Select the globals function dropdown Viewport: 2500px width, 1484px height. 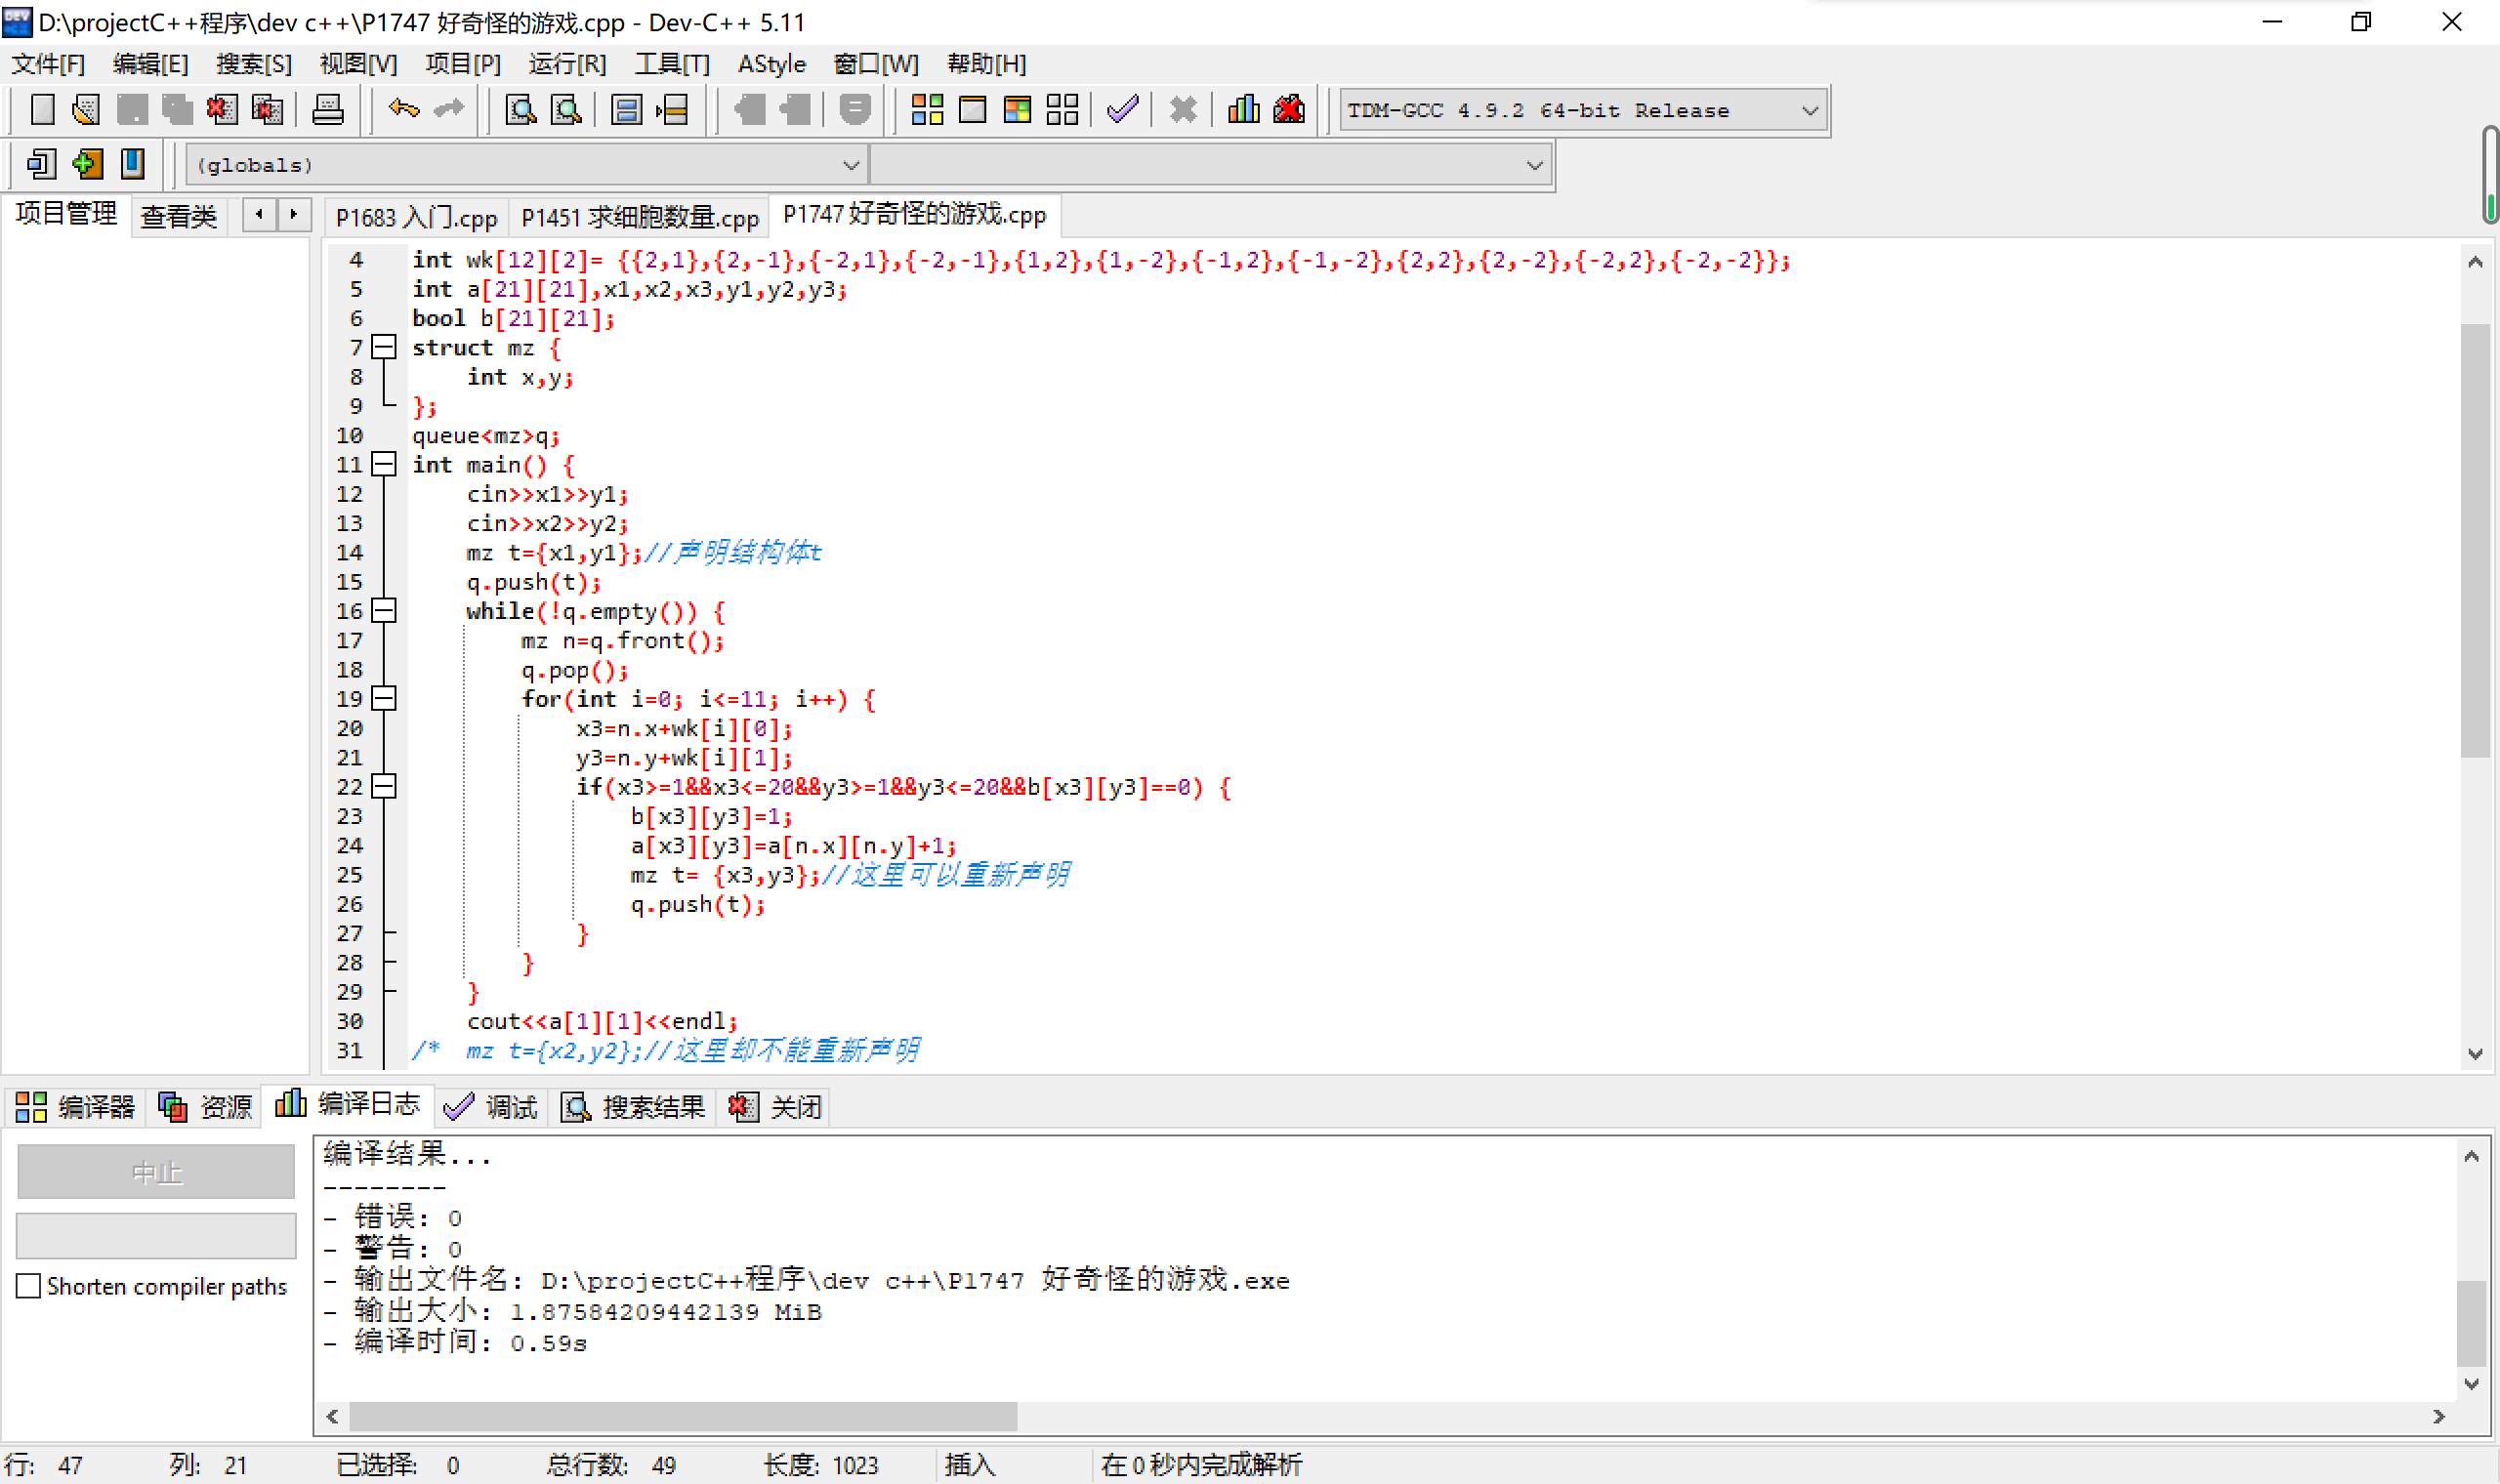(x=523, y=164)
